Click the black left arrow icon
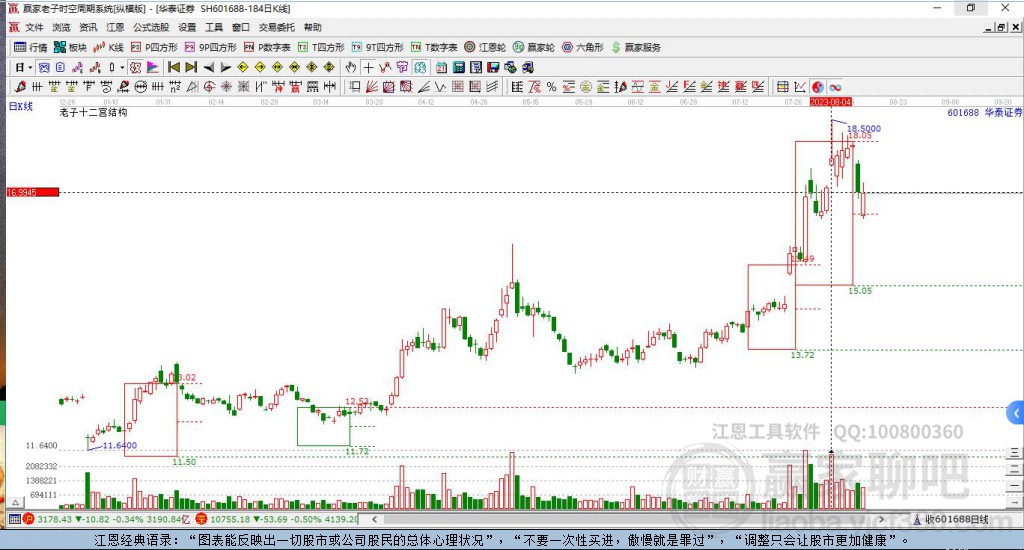1024x550 pixels. 209,67
